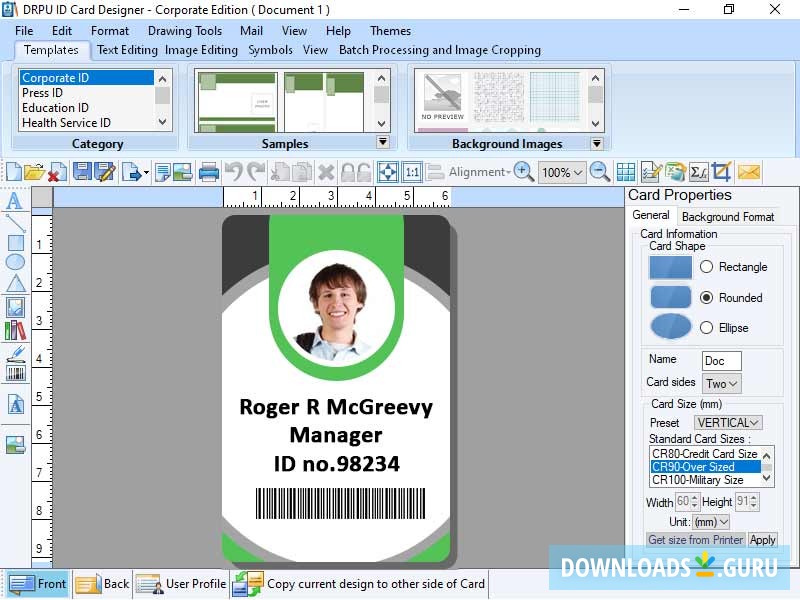Open the File menu

click(x=24, y=31)
